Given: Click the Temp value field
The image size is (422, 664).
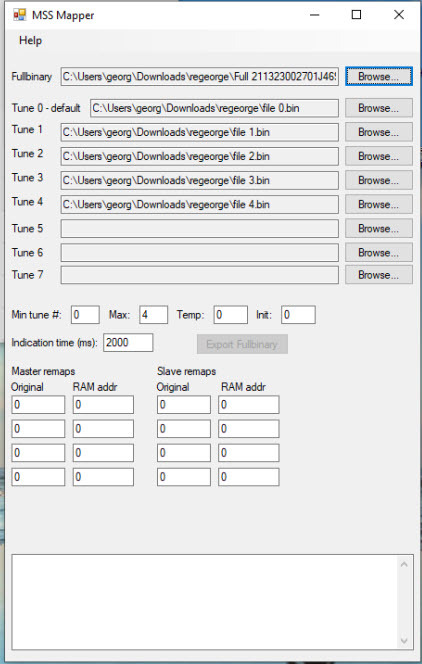Looking at the screenshot, I should [x=230, y=315].
